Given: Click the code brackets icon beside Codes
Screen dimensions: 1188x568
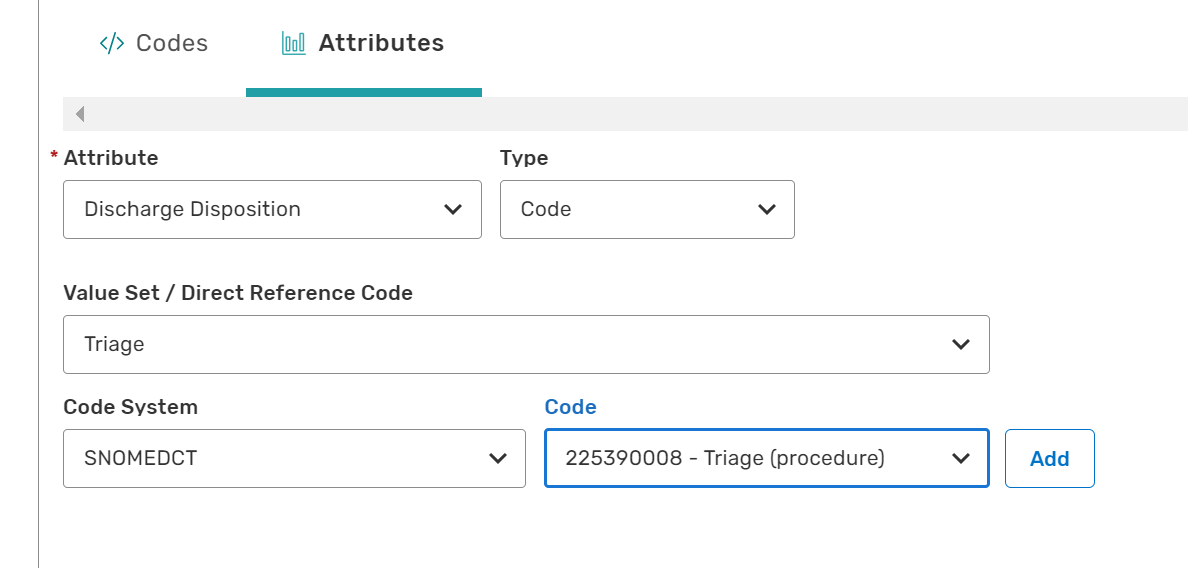Looking at the screenshot, I should [x=111, y=44].
